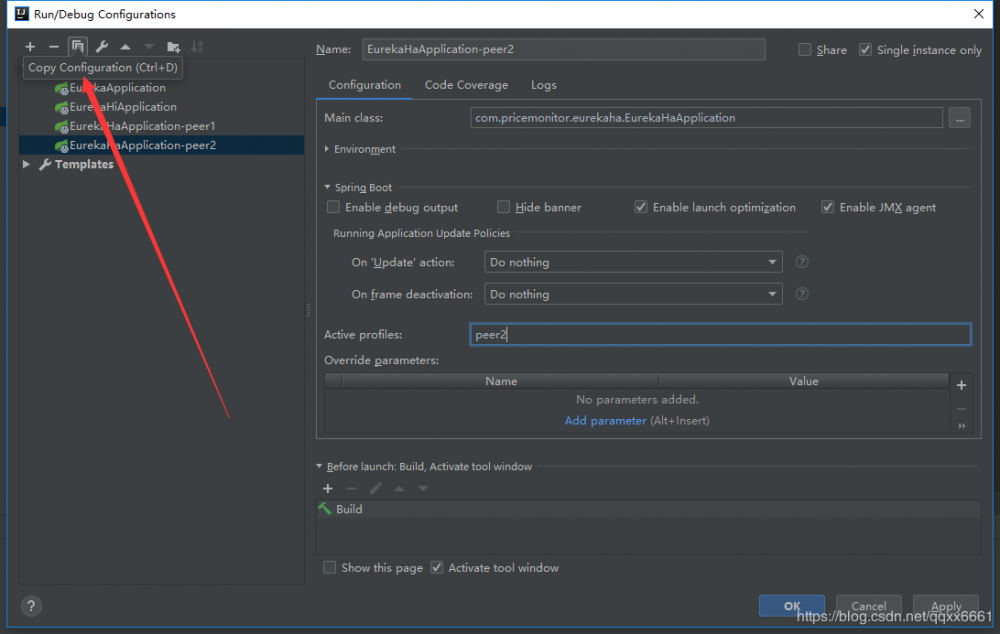Toggle the Hide banner checkbox
The width and height of the screenshot is (1000, 634).
504,207
